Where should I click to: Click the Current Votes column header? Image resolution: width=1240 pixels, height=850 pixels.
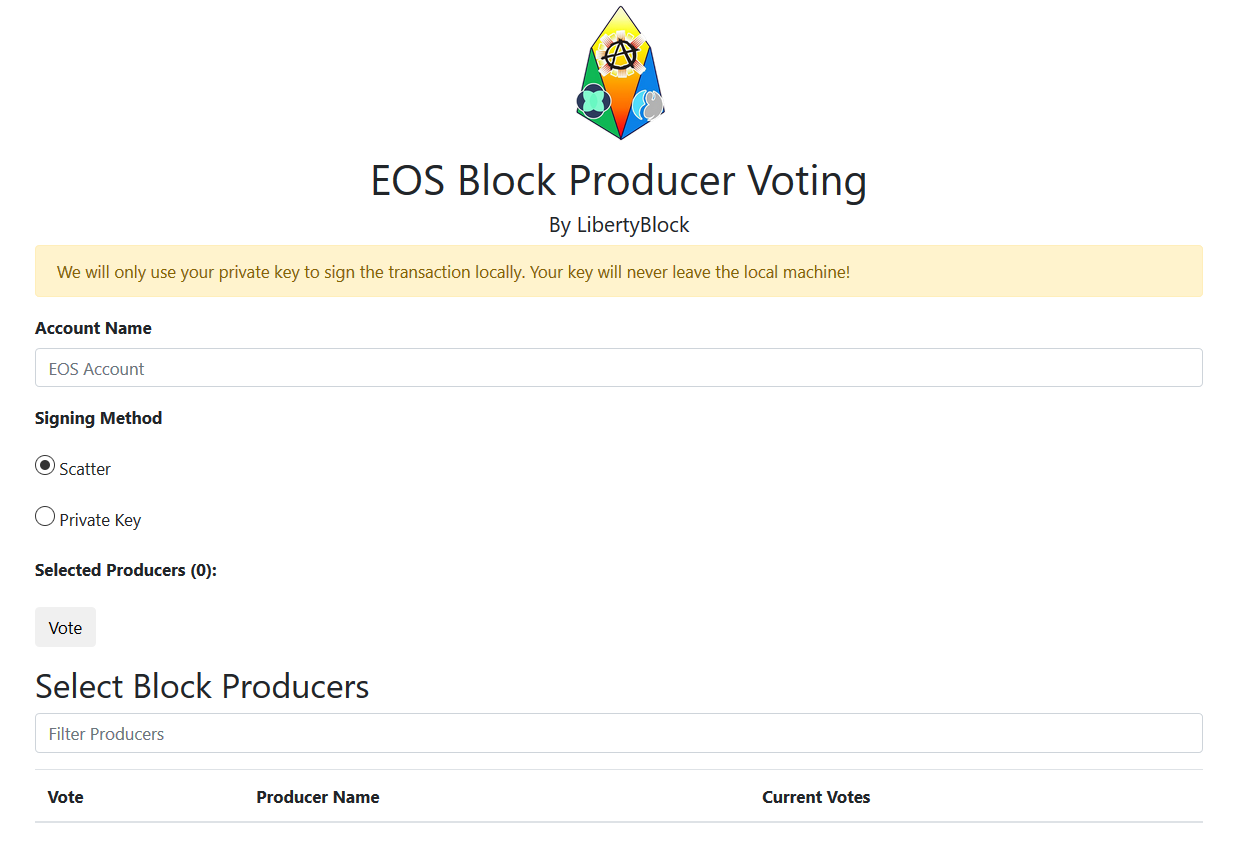pyautogui.click(x=816, y=797)
